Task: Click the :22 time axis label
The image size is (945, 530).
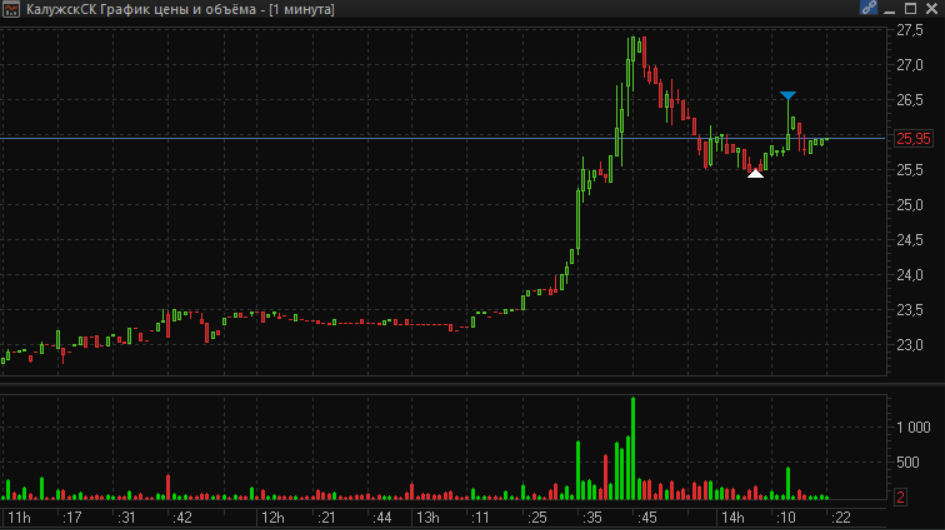Action: pyautogui.click(x=841, y=517)
